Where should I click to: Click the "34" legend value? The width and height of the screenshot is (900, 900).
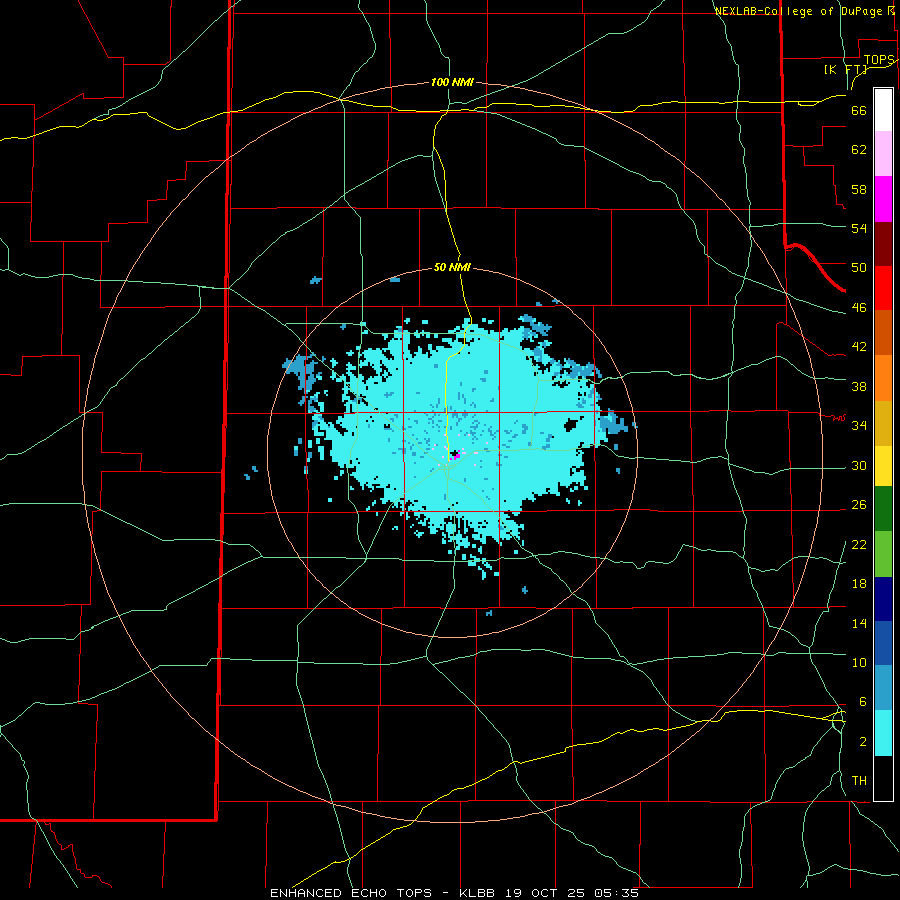tap(859, 426)
